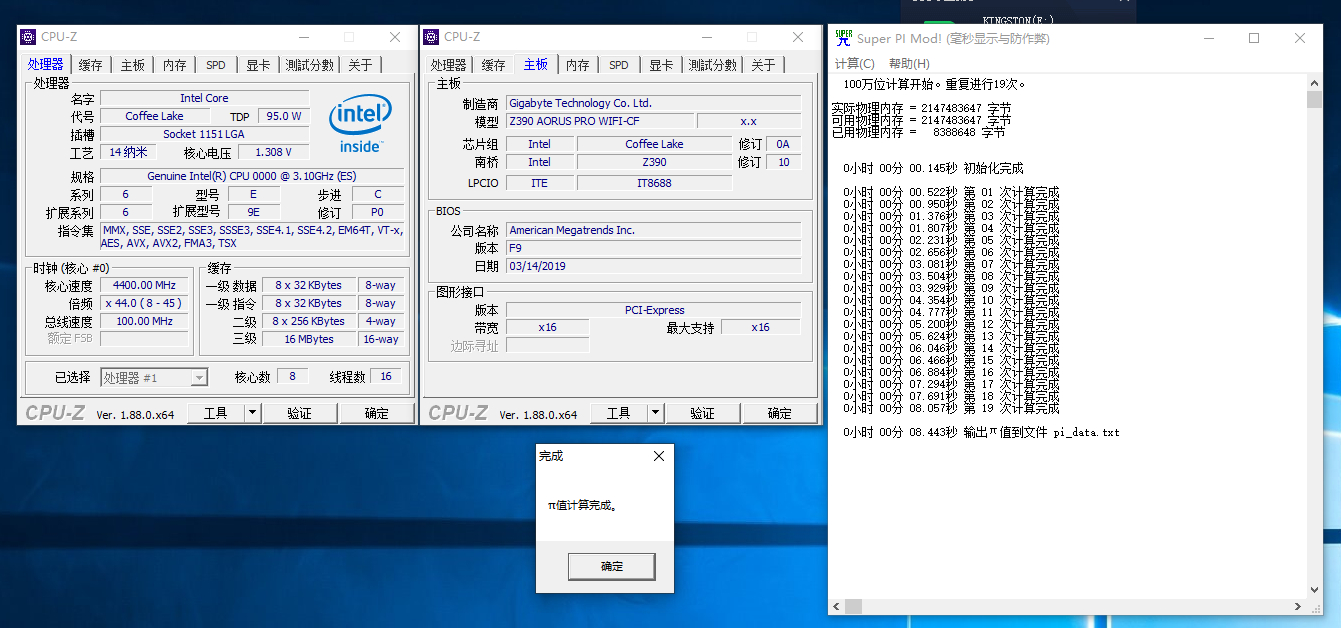Open 内存 tab in left CPU-Z window
Image resolution: width=1341 pixels, height=628 pixels.
[174, 65]
